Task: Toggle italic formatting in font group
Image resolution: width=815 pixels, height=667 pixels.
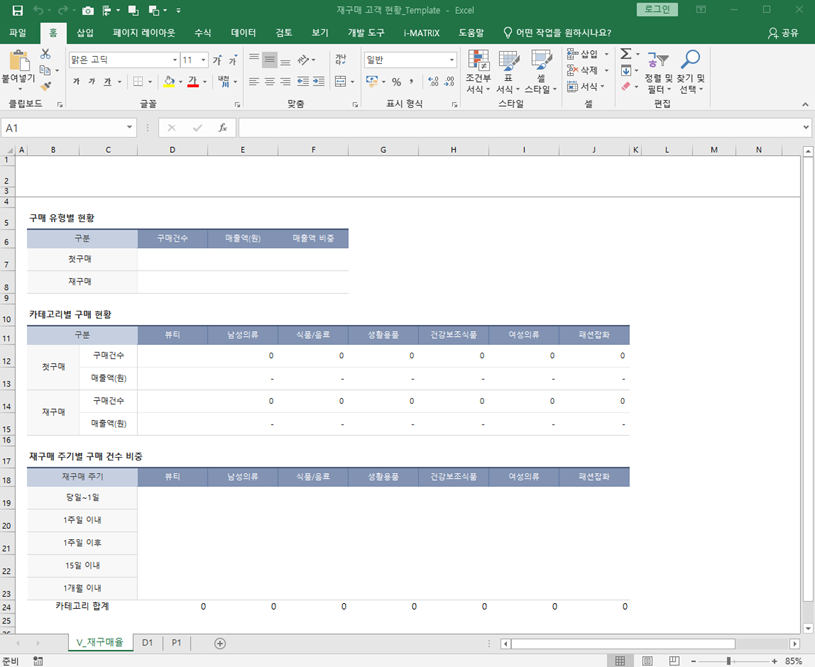Action: click(x=92, y=82)
